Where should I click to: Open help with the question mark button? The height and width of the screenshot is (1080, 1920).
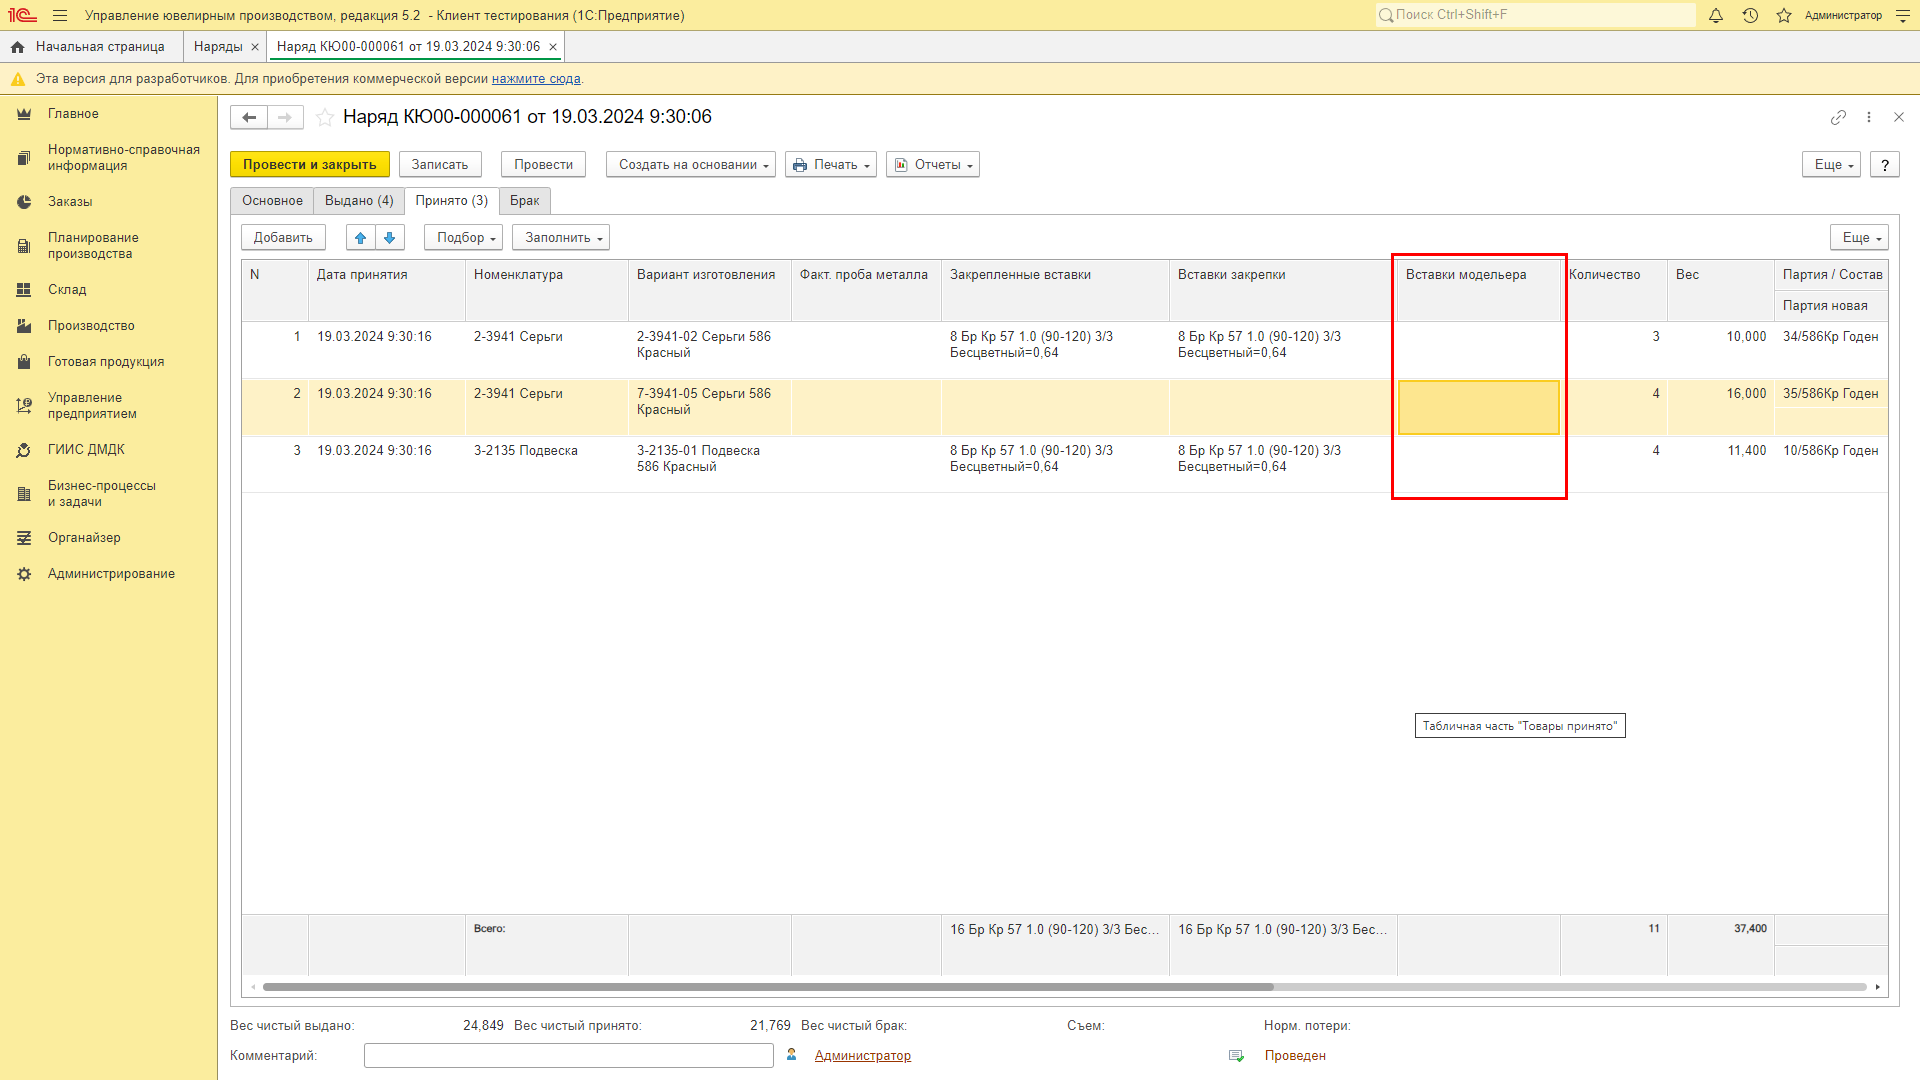[x=1885, y=165]
